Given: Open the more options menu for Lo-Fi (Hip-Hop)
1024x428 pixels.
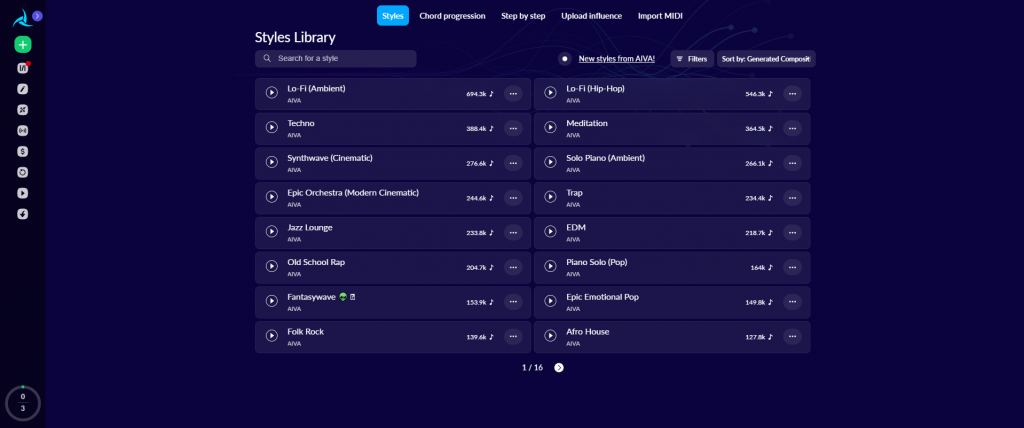Looking at the screenshot, I should coord(792,93).
